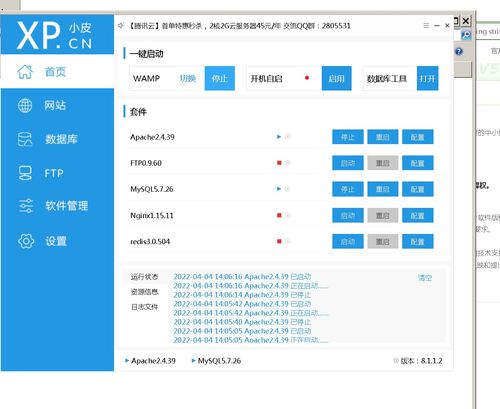Click the red dot next to 开机自启

(307, 78)
